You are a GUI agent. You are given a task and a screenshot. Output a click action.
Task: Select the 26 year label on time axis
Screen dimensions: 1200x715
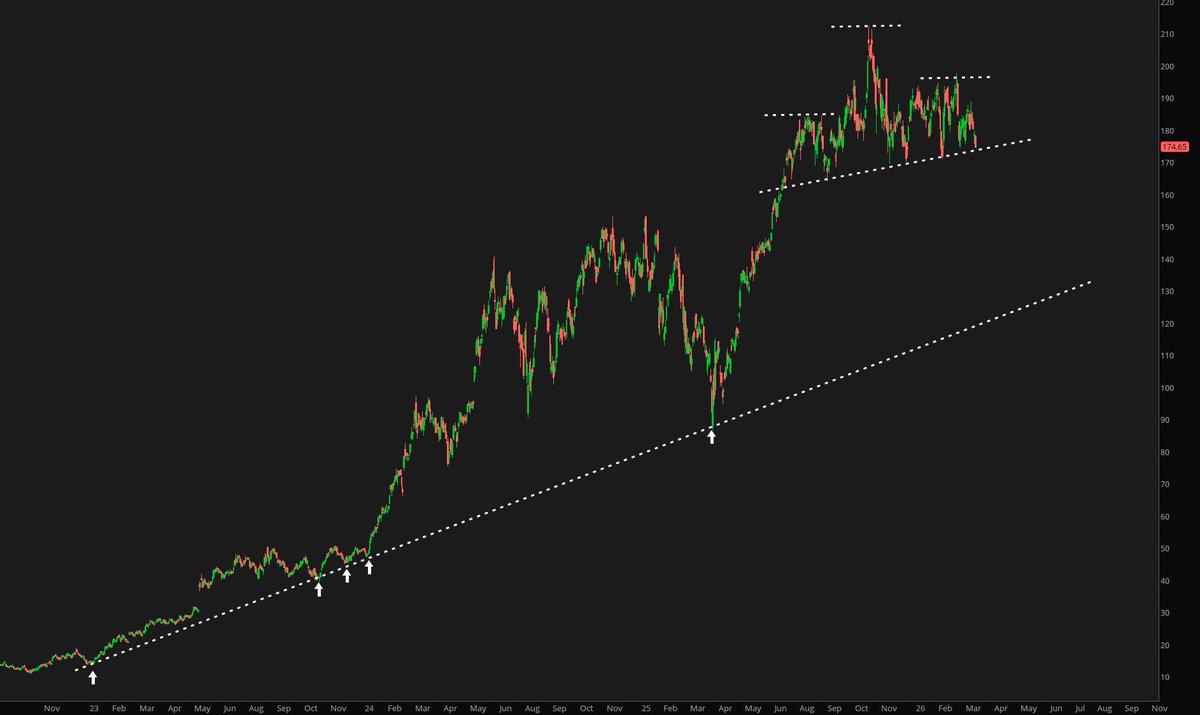(x=922, y=707)
